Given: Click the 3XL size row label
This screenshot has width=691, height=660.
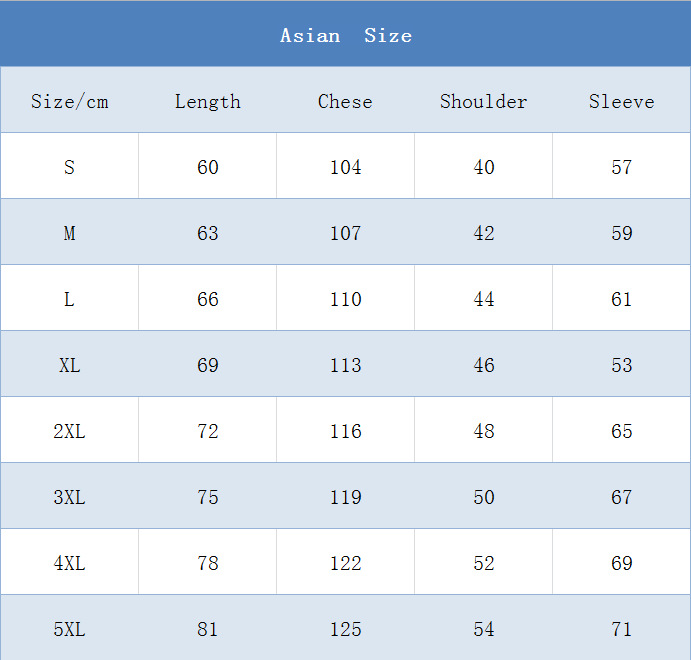Looking at the screenshot, I should click(69, 497).
